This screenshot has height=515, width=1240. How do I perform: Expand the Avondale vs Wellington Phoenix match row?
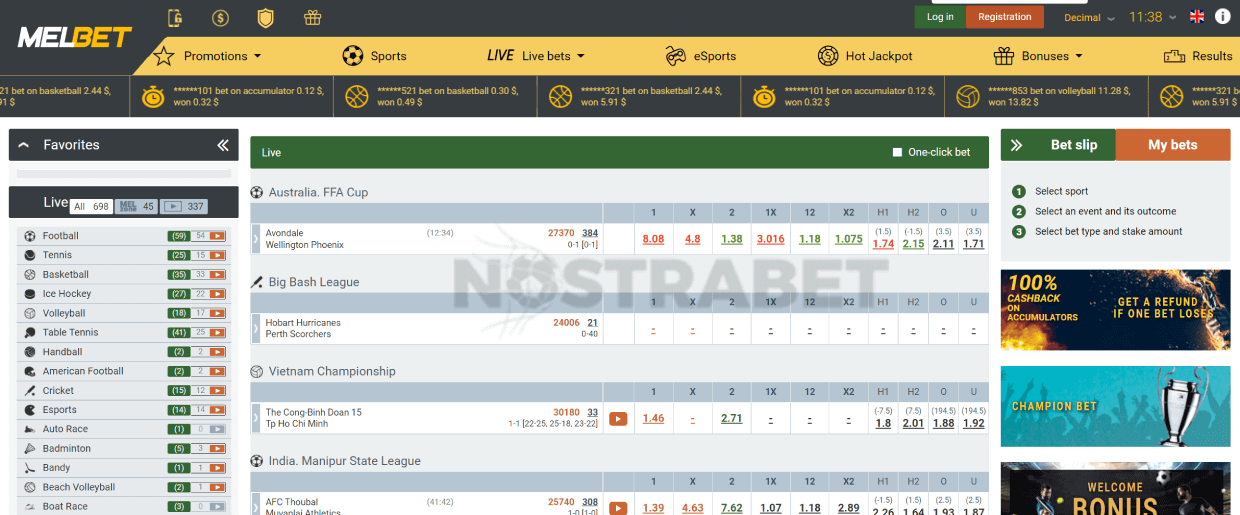coord(255,239)
